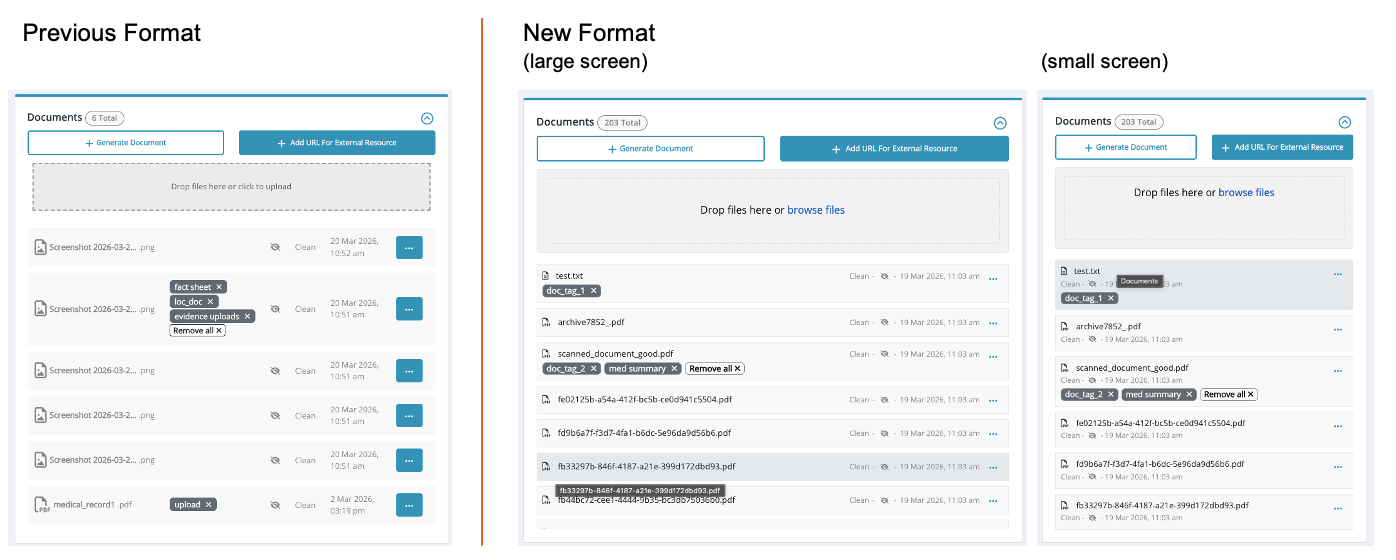Toggle visibility for scanned_document_good.pdf in large screen
Image resolution: width=1396 pixels, height=560 pixels.
click(x=885, y=354)
